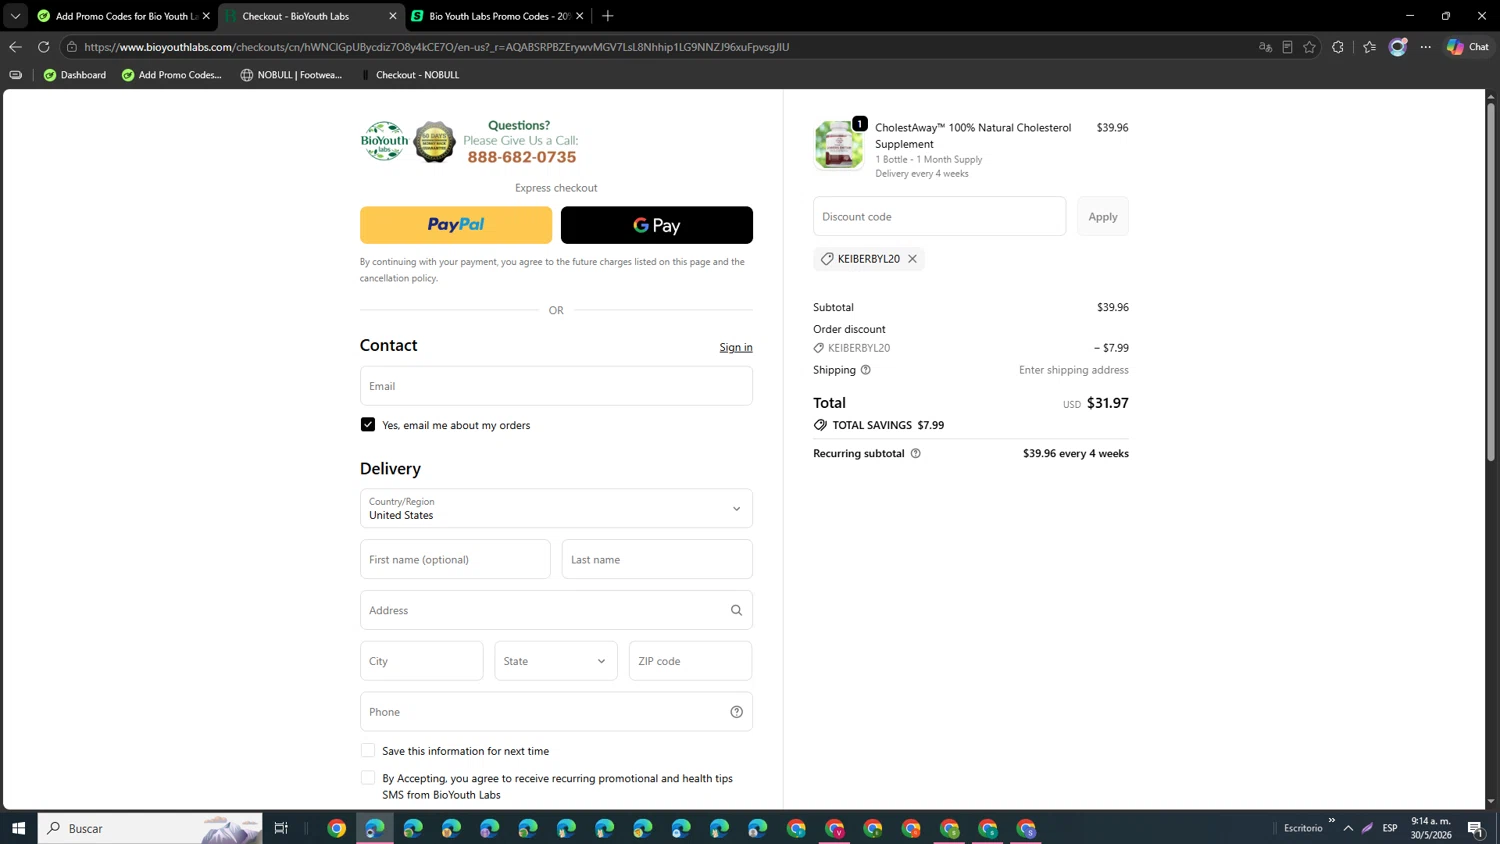Click the CholestAway product thumbnail
This screenshot has height=844, width=1500.
838,145
